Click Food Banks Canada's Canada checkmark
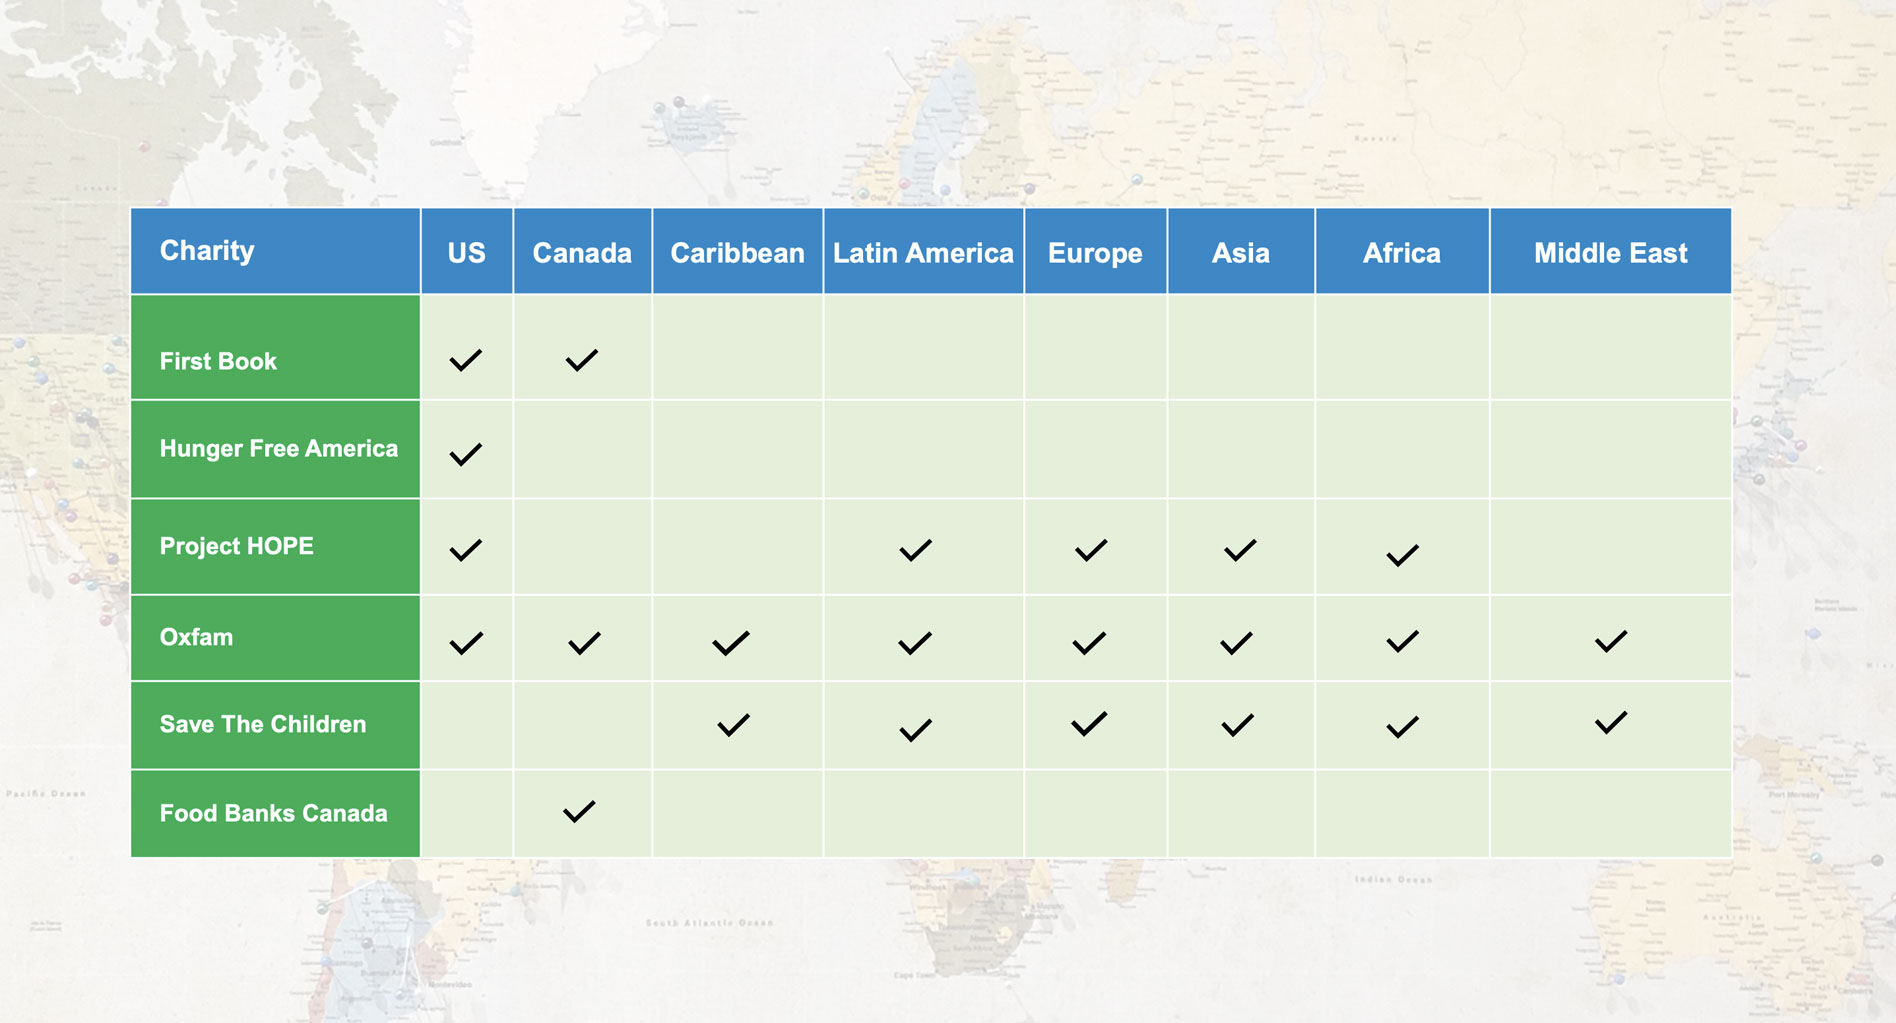The height and width of the screenshot is (1023, 1896). [579, 811]
